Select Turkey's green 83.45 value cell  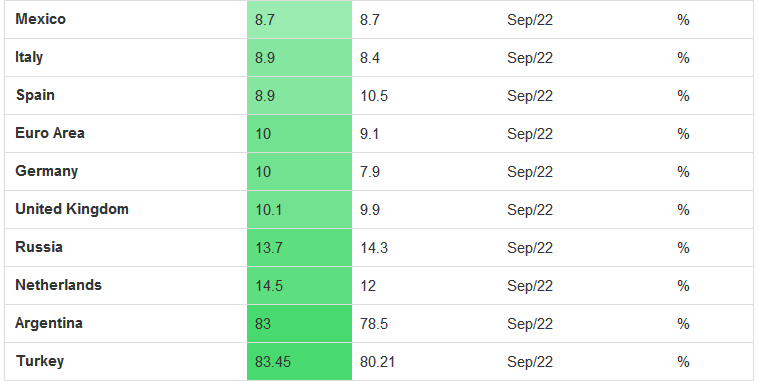299,362
